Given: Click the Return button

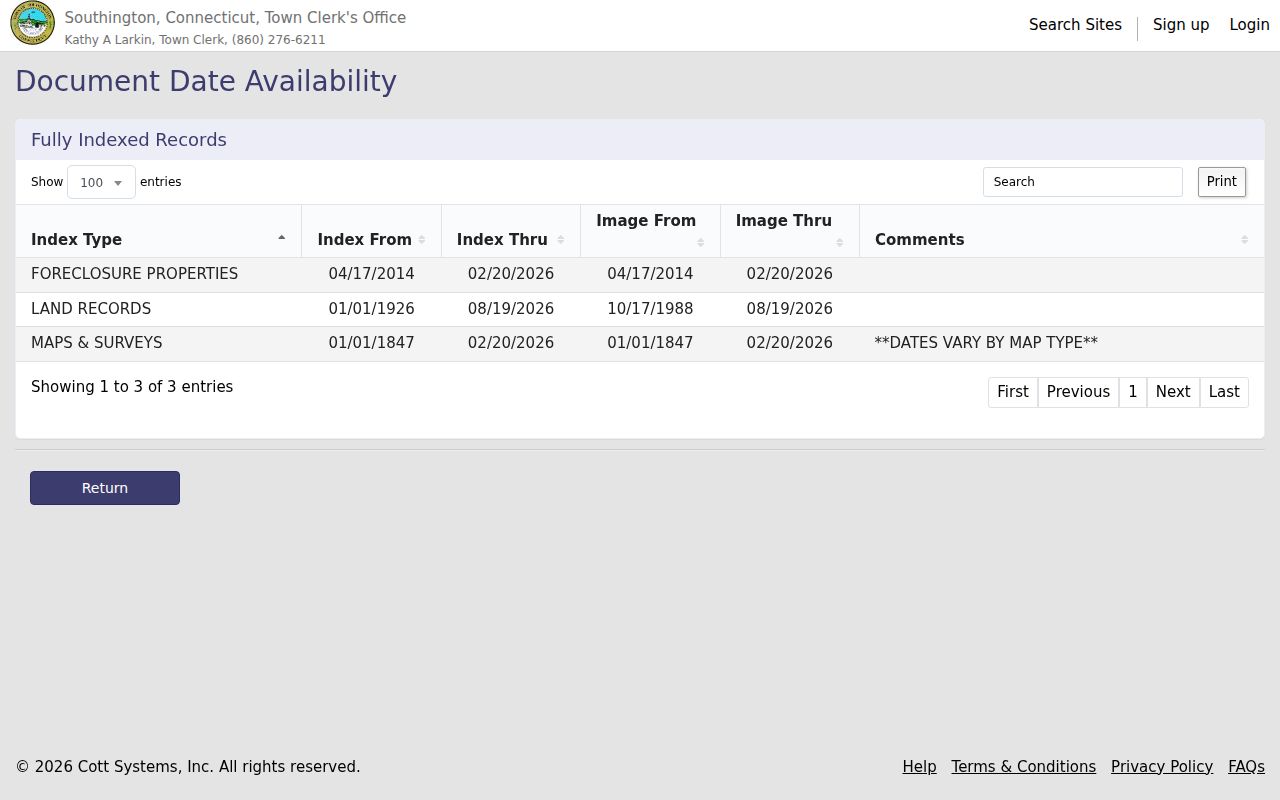Looking at the screenshot, I should (105, 488).
